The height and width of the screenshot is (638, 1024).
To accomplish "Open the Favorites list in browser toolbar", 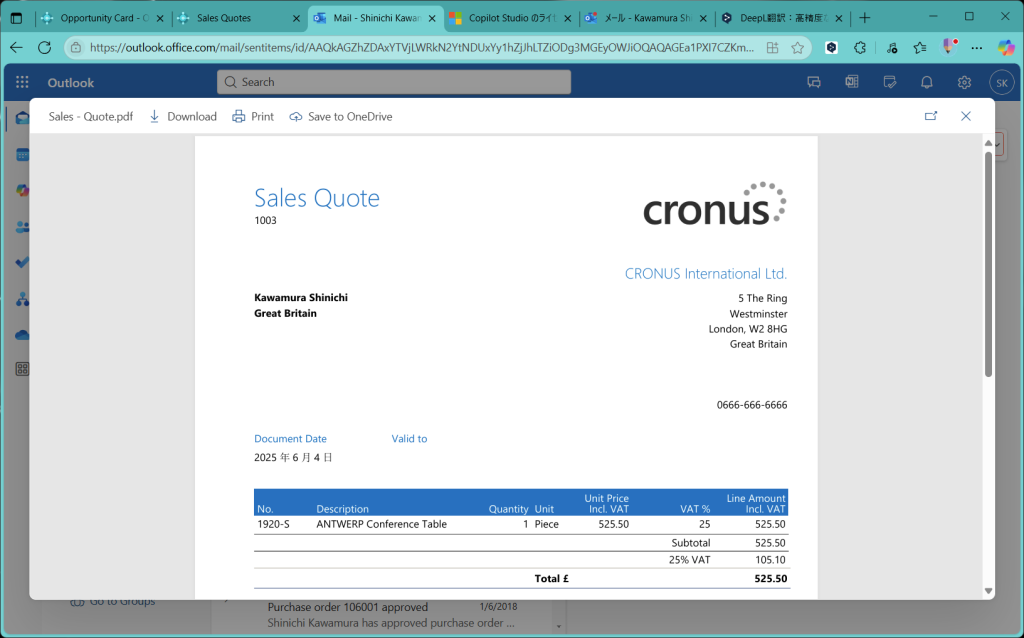I will (x=920, y=47).
